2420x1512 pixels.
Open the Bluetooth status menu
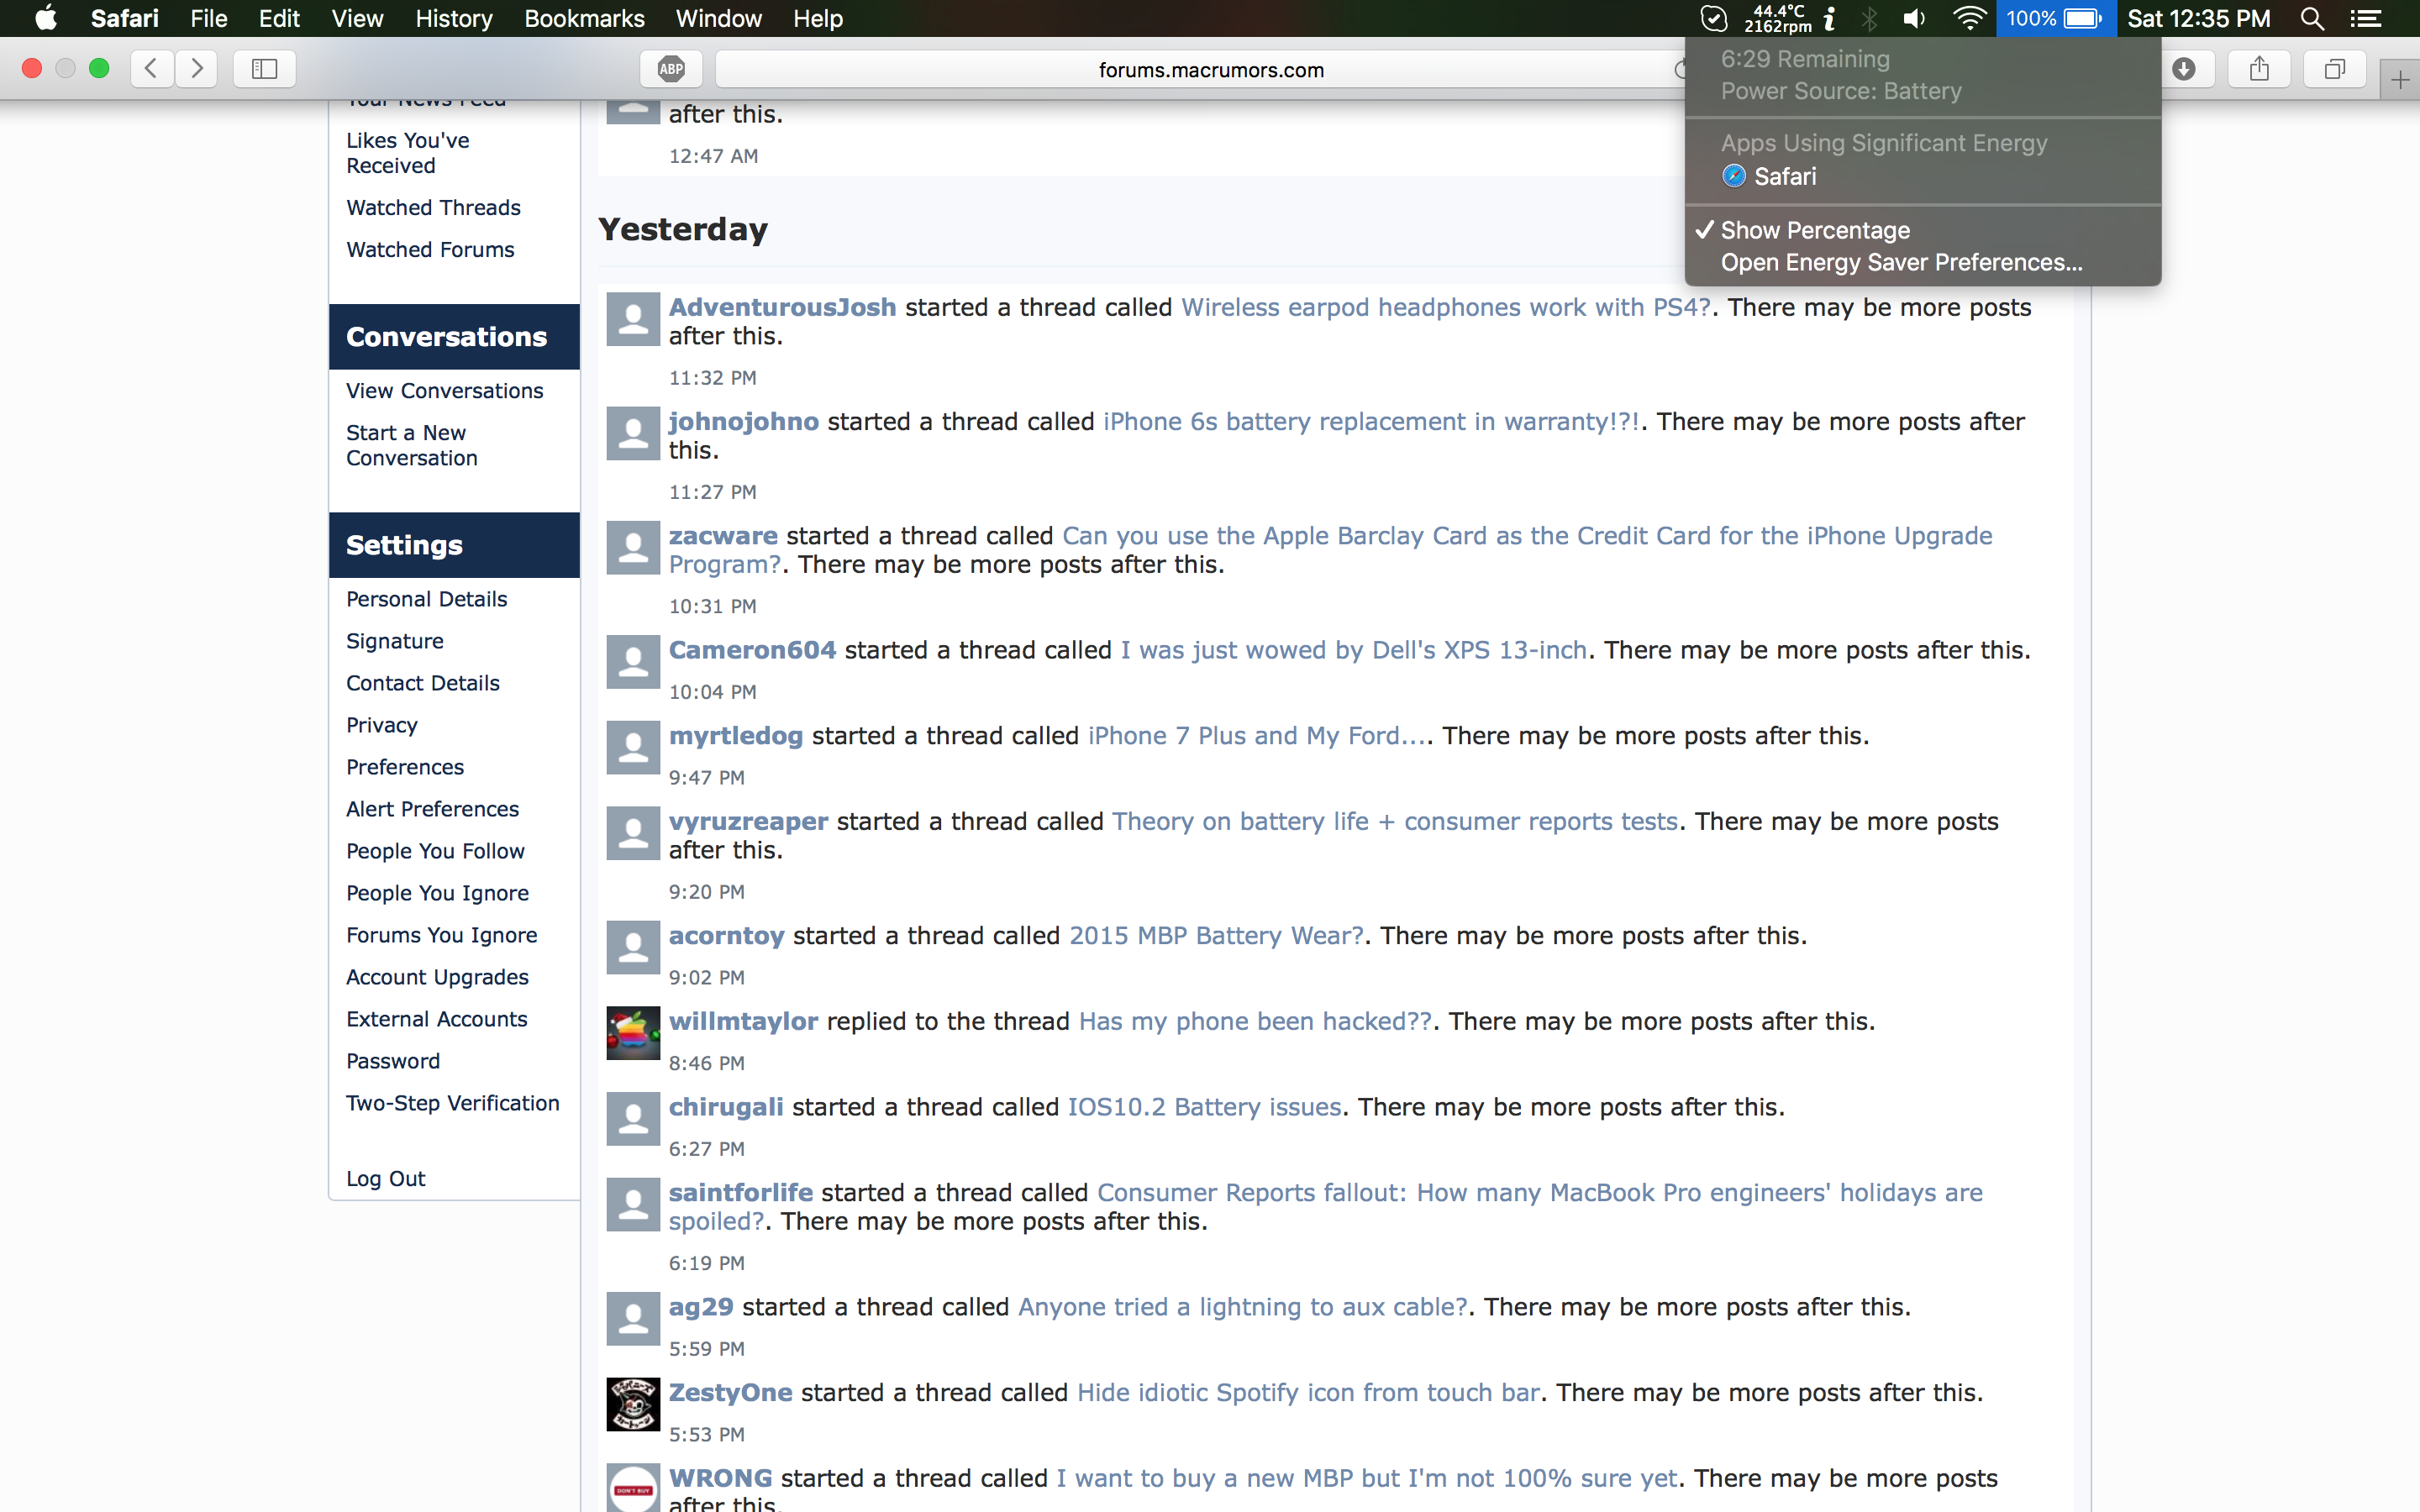[x=1869, y=18]
